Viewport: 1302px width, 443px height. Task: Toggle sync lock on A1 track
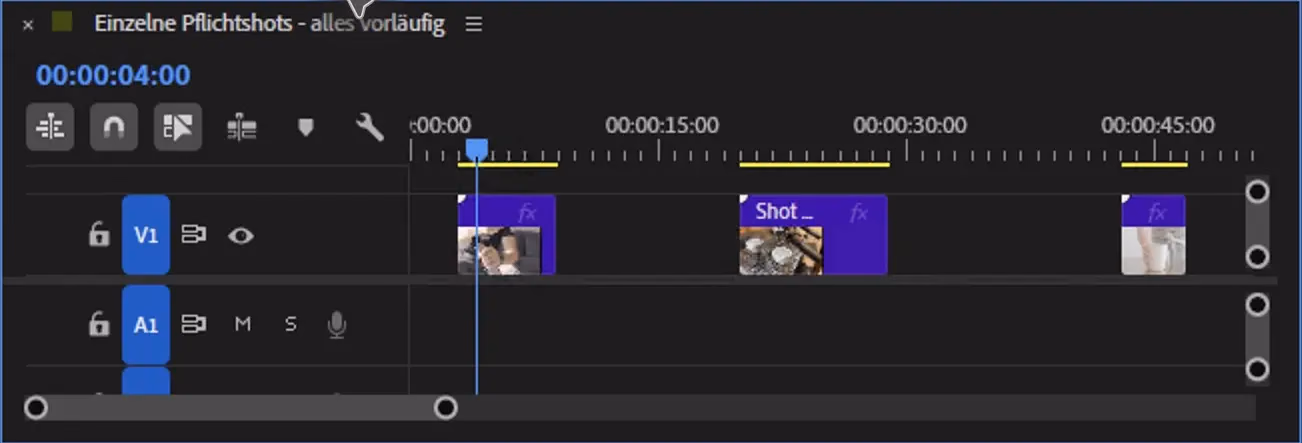click(x=194, y=324)
